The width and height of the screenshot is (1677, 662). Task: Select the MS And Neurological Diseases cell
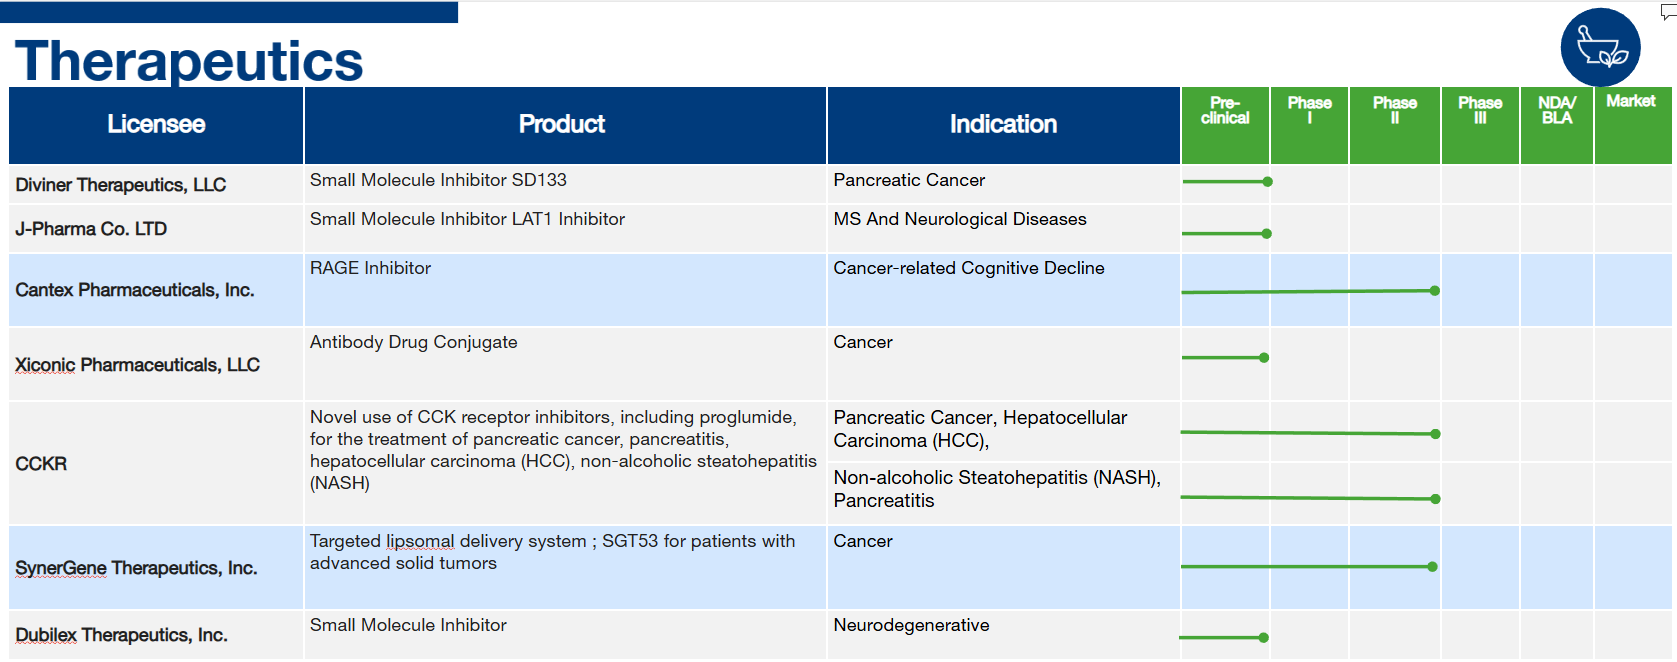1003,229
